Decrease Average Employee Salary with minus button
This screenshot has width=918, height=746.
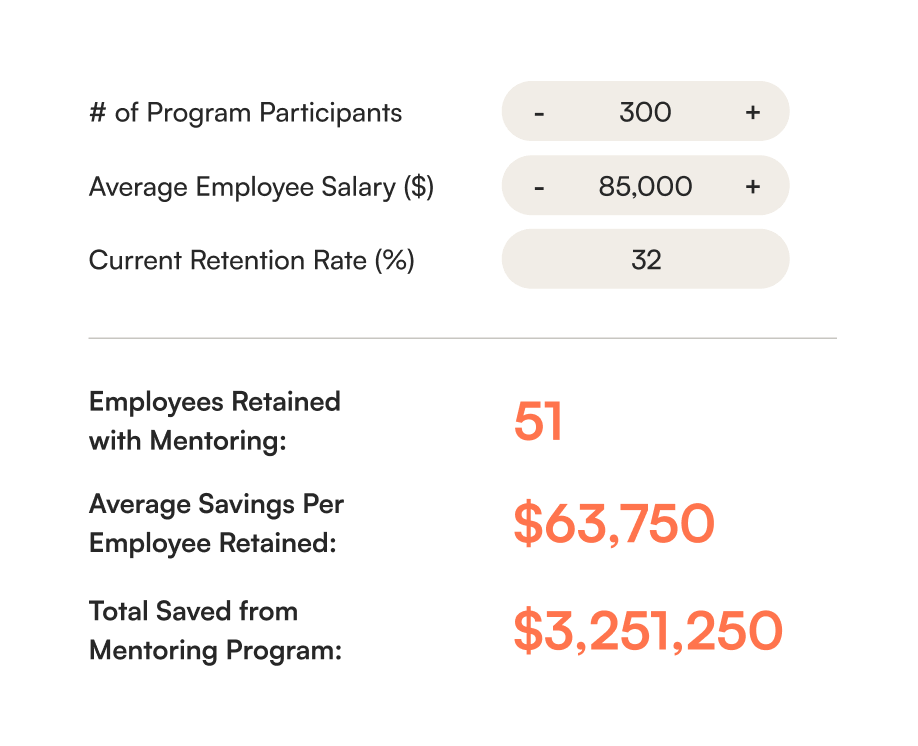(x=540, y=186)
